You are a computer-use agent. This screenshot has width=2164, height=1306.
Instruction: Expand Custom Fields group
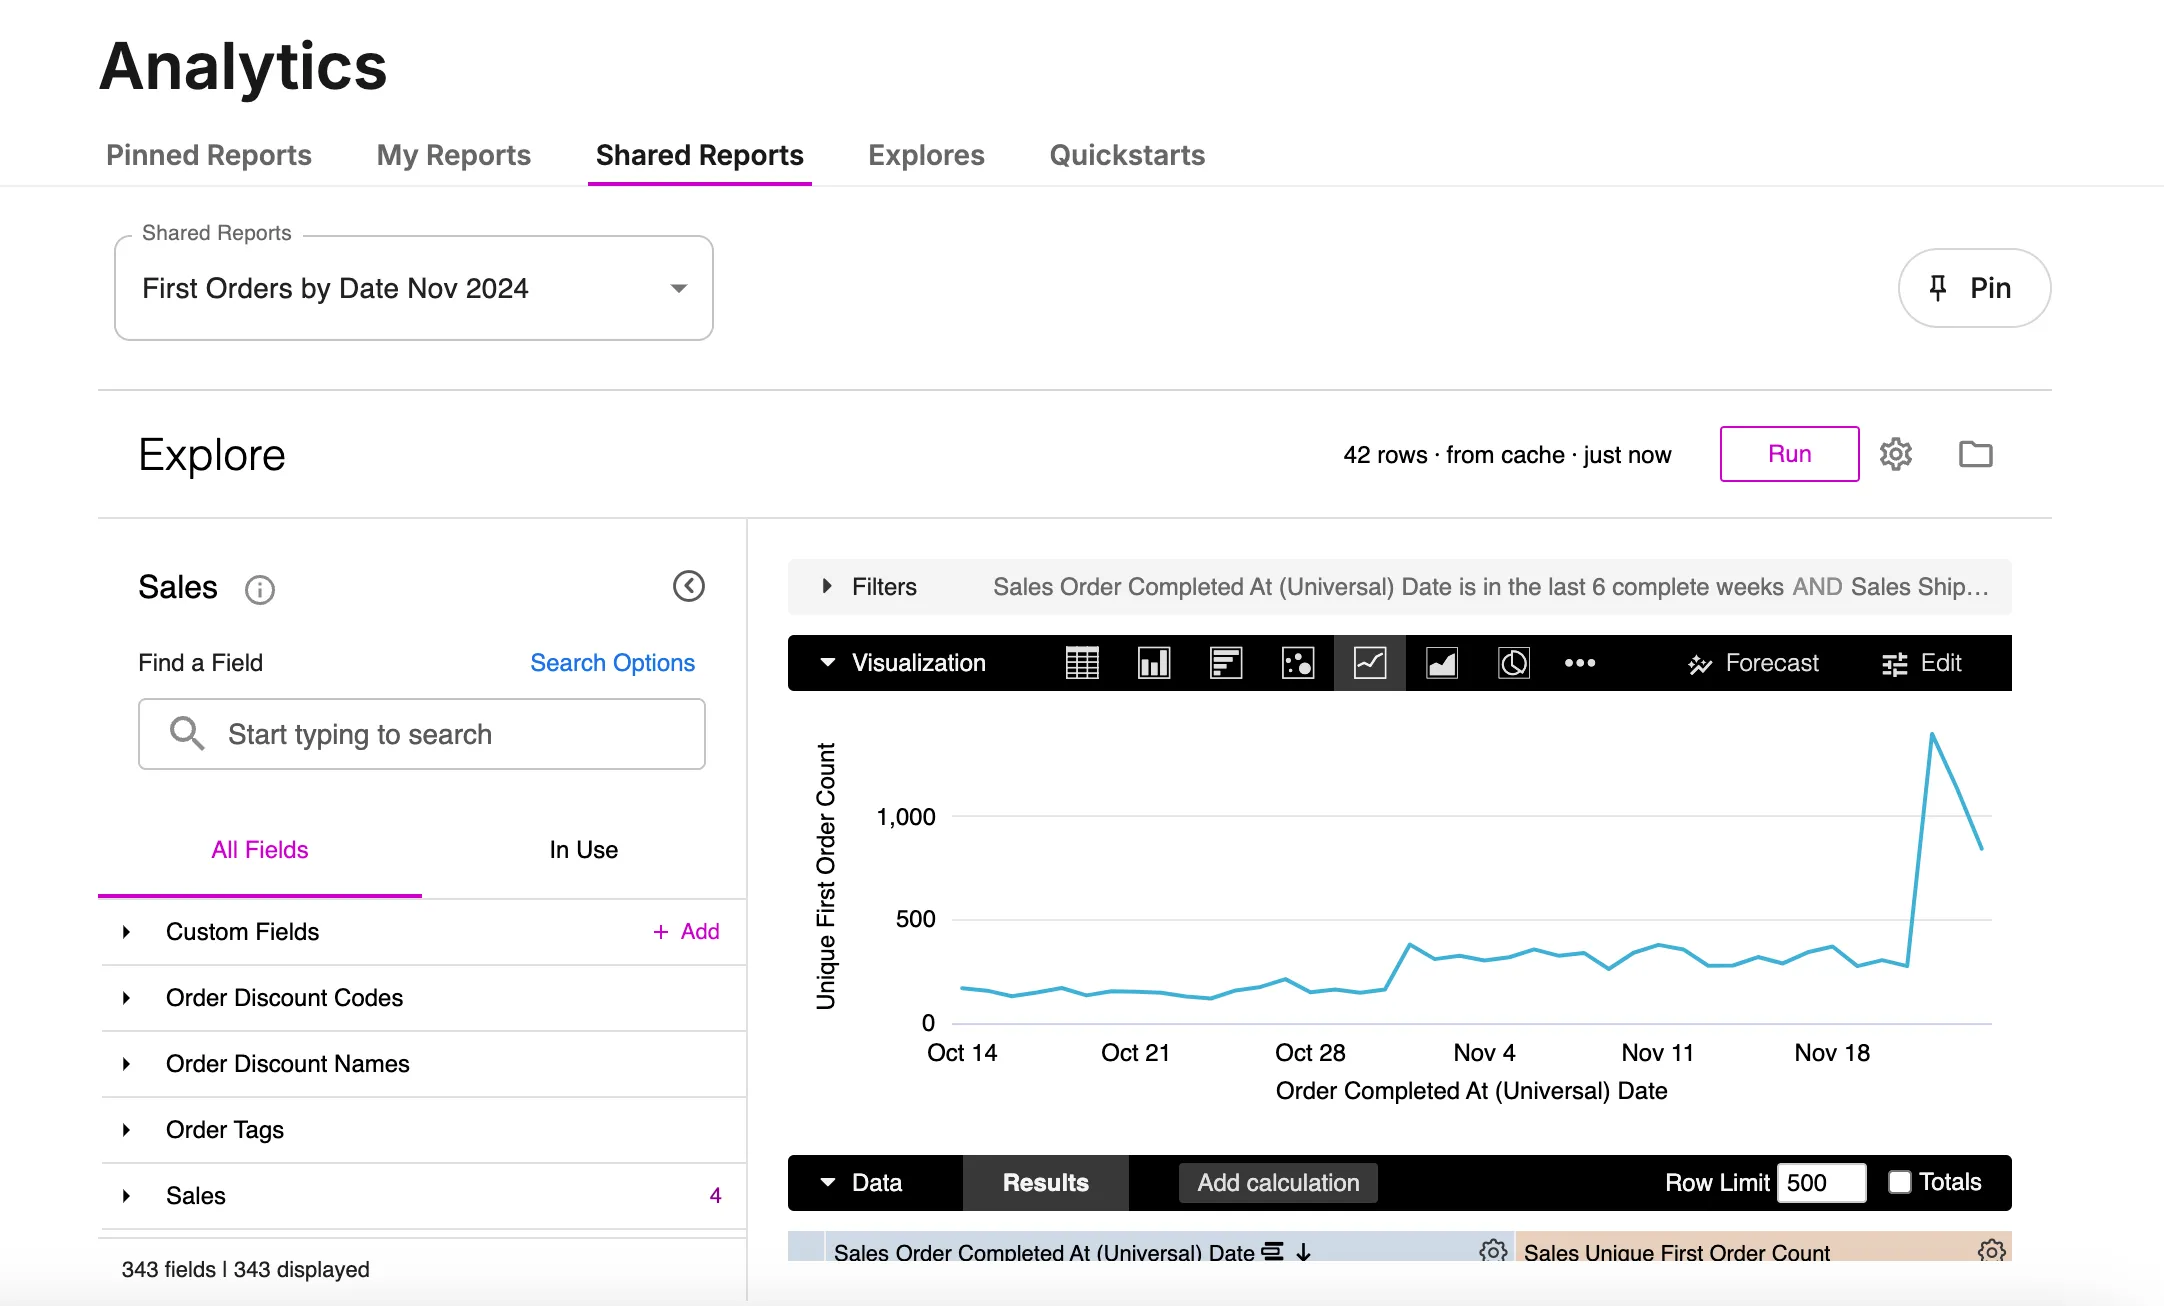126,932
